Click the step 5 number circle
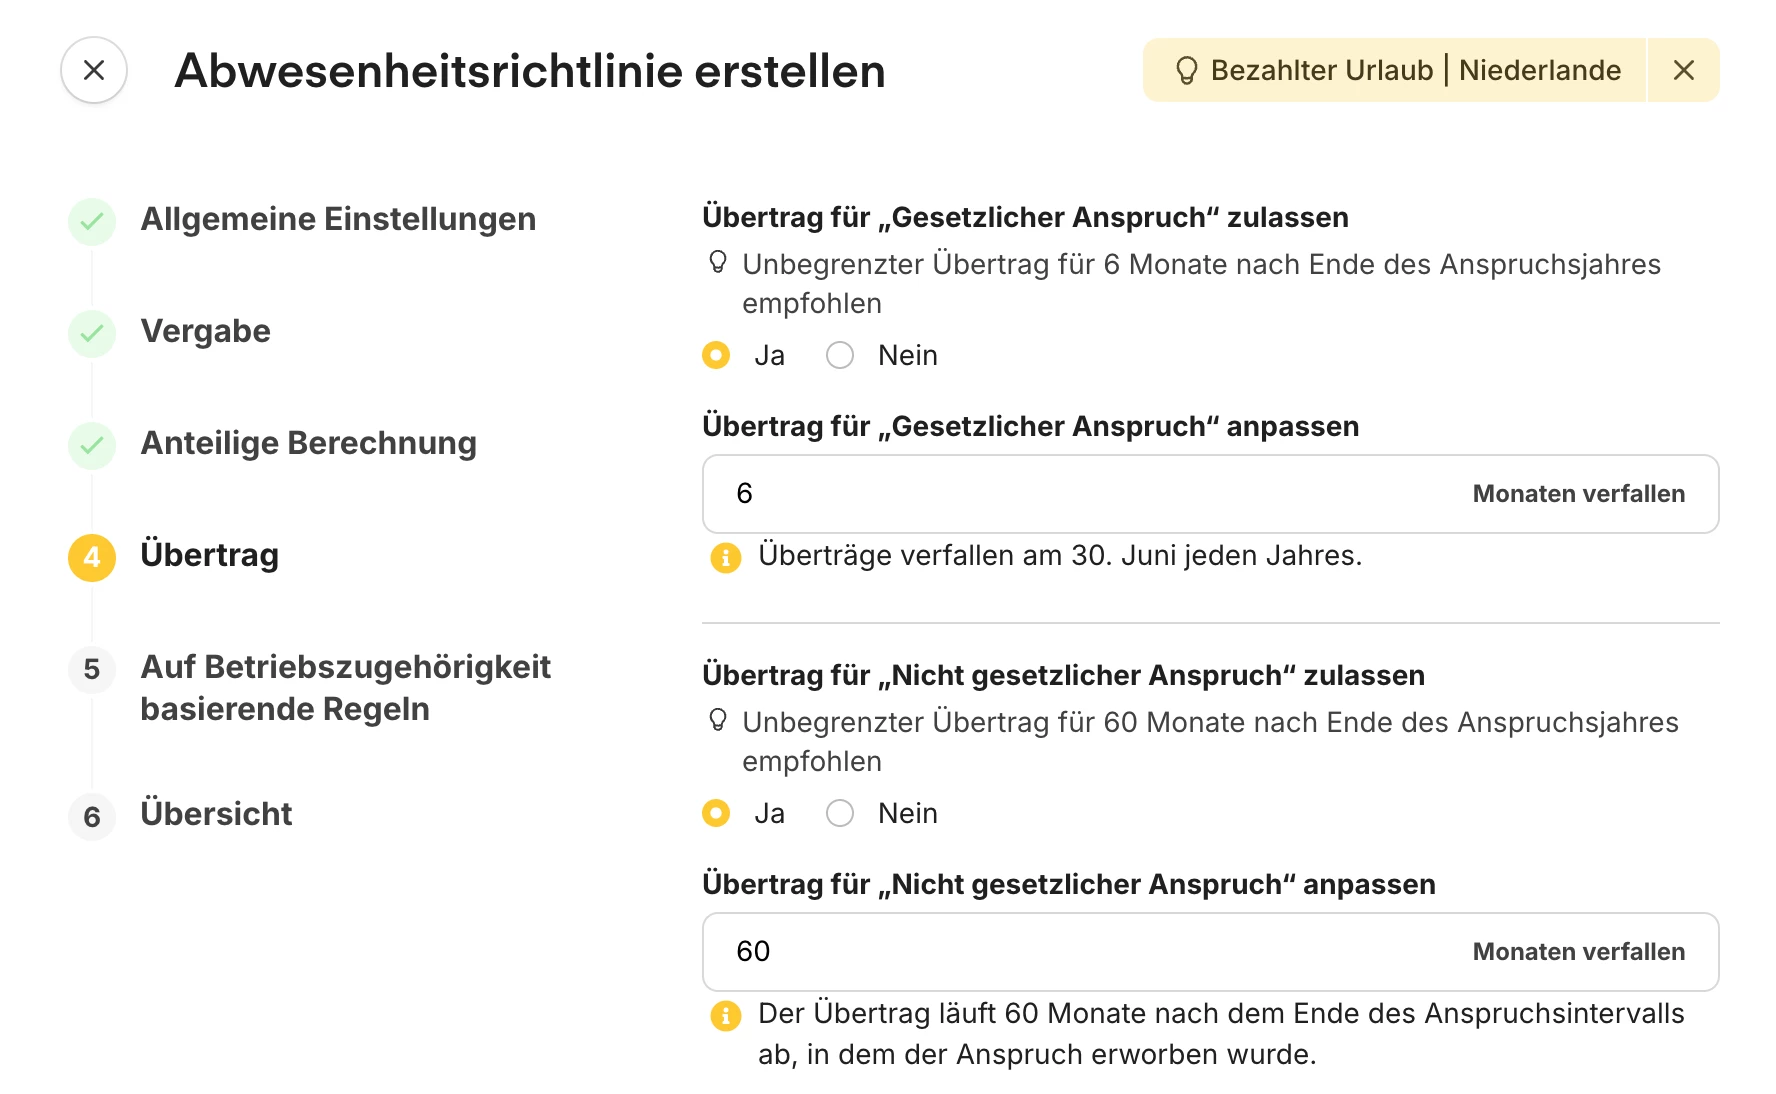This screenshot has height=1094, width=1776. click(92, 669)
